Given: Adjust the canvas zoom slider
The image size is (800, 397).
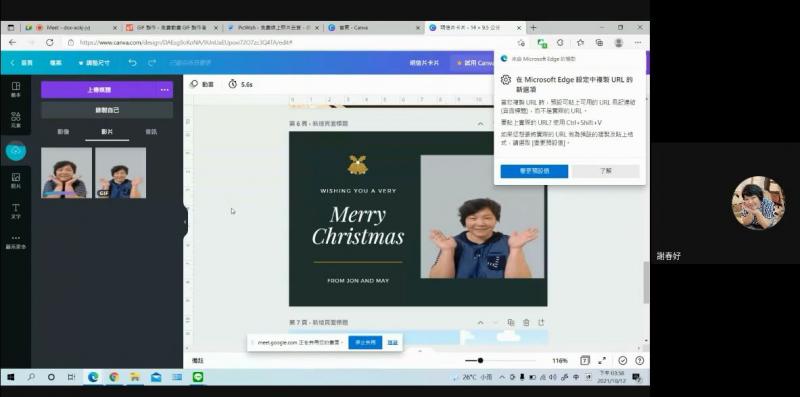Looking at the screenshot, I should pos(480,360).
